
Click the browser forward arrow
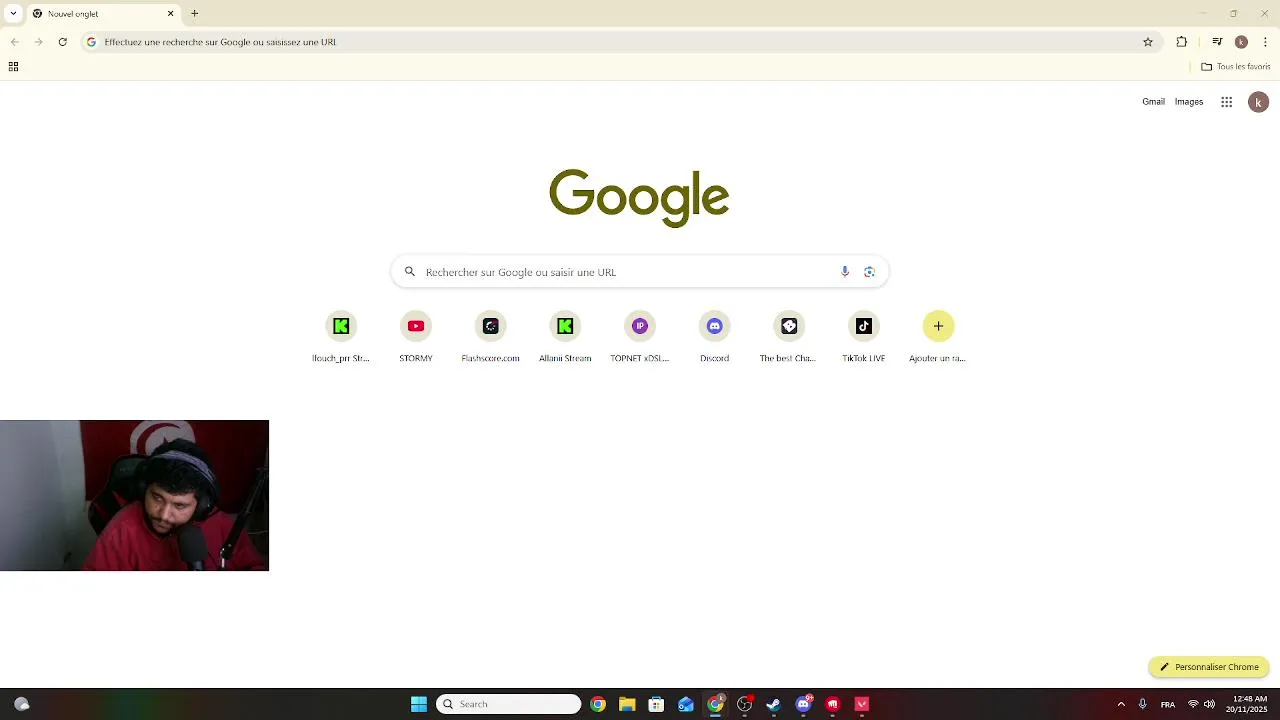tap(38, 42)
